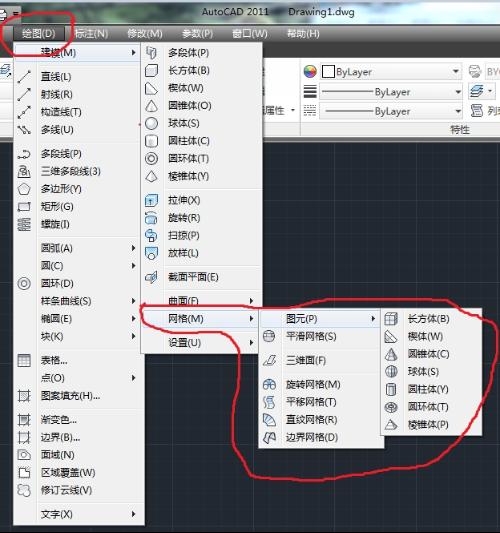Select the solid 棱锥体(Y) pyramid icon
This screenshot has width=500, height=533.
pos(151,176)
